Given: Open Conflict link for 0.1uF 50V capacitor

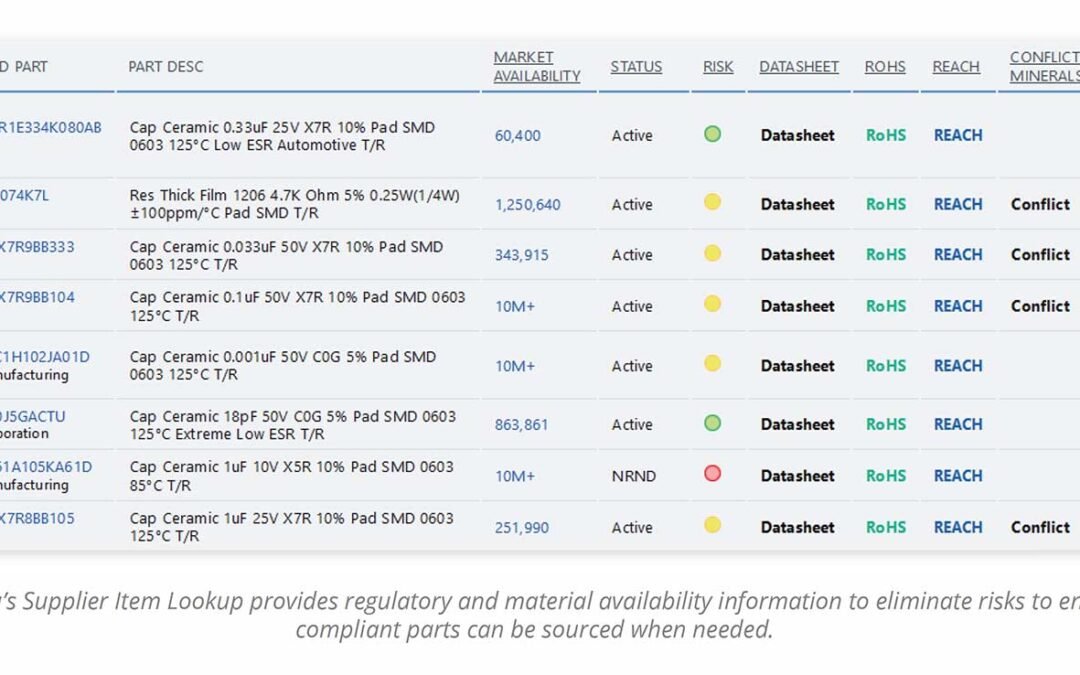Looking at the screenshot, I should click(1040, 306).
